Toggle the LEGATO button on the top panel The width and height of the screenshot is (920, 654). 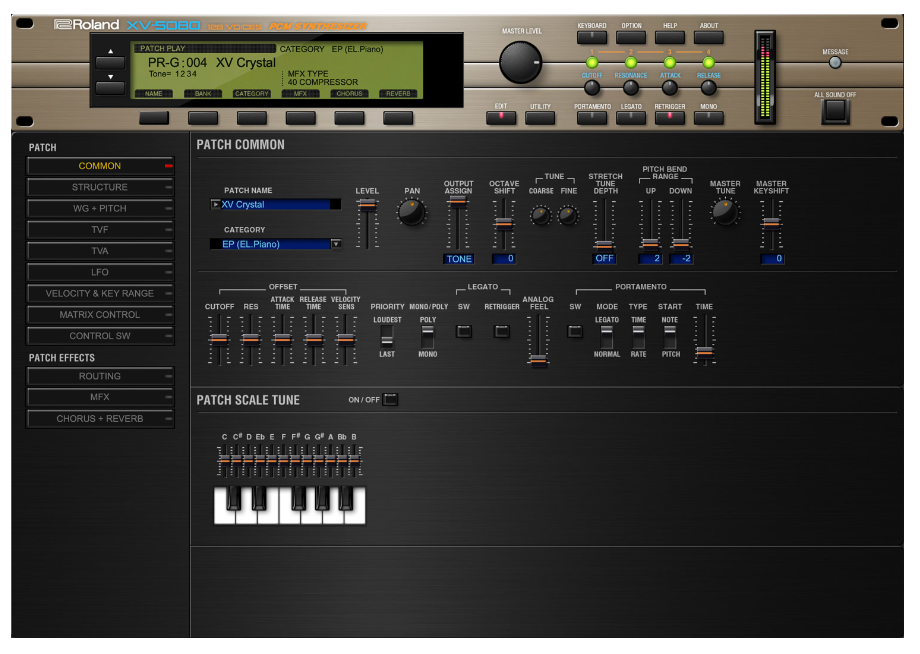pyautogui.click(x=631, y=118)
